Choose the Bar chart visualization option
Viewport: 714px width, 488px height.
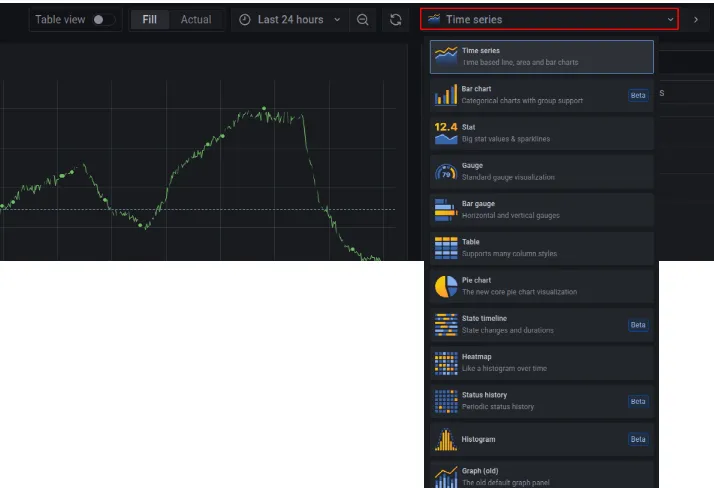click(541, 95)
